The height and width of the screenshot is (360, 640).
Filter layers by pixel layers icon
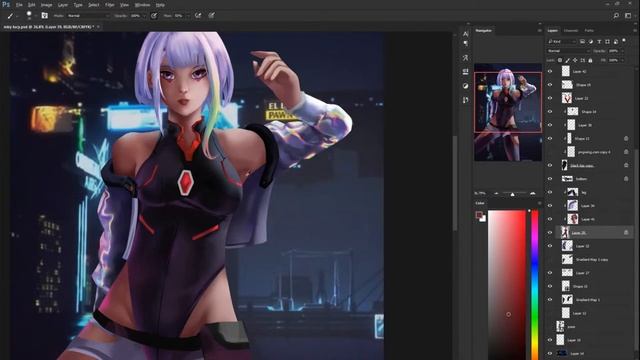[x=582, y=42]
